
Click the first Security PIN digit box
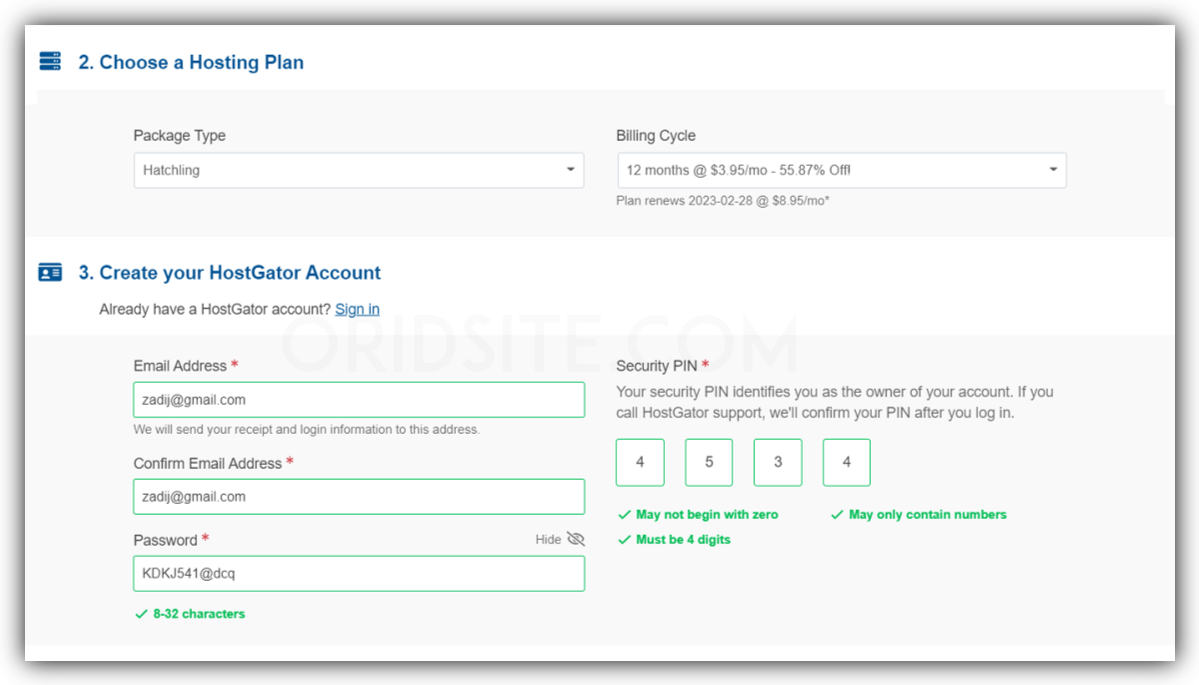(x=640, y=463)
